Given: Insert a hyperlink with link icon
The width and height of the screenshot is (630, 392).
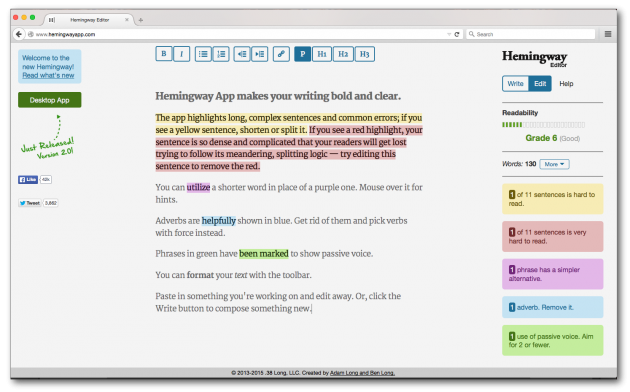Looking at the screenshot, I should [281, 54].
